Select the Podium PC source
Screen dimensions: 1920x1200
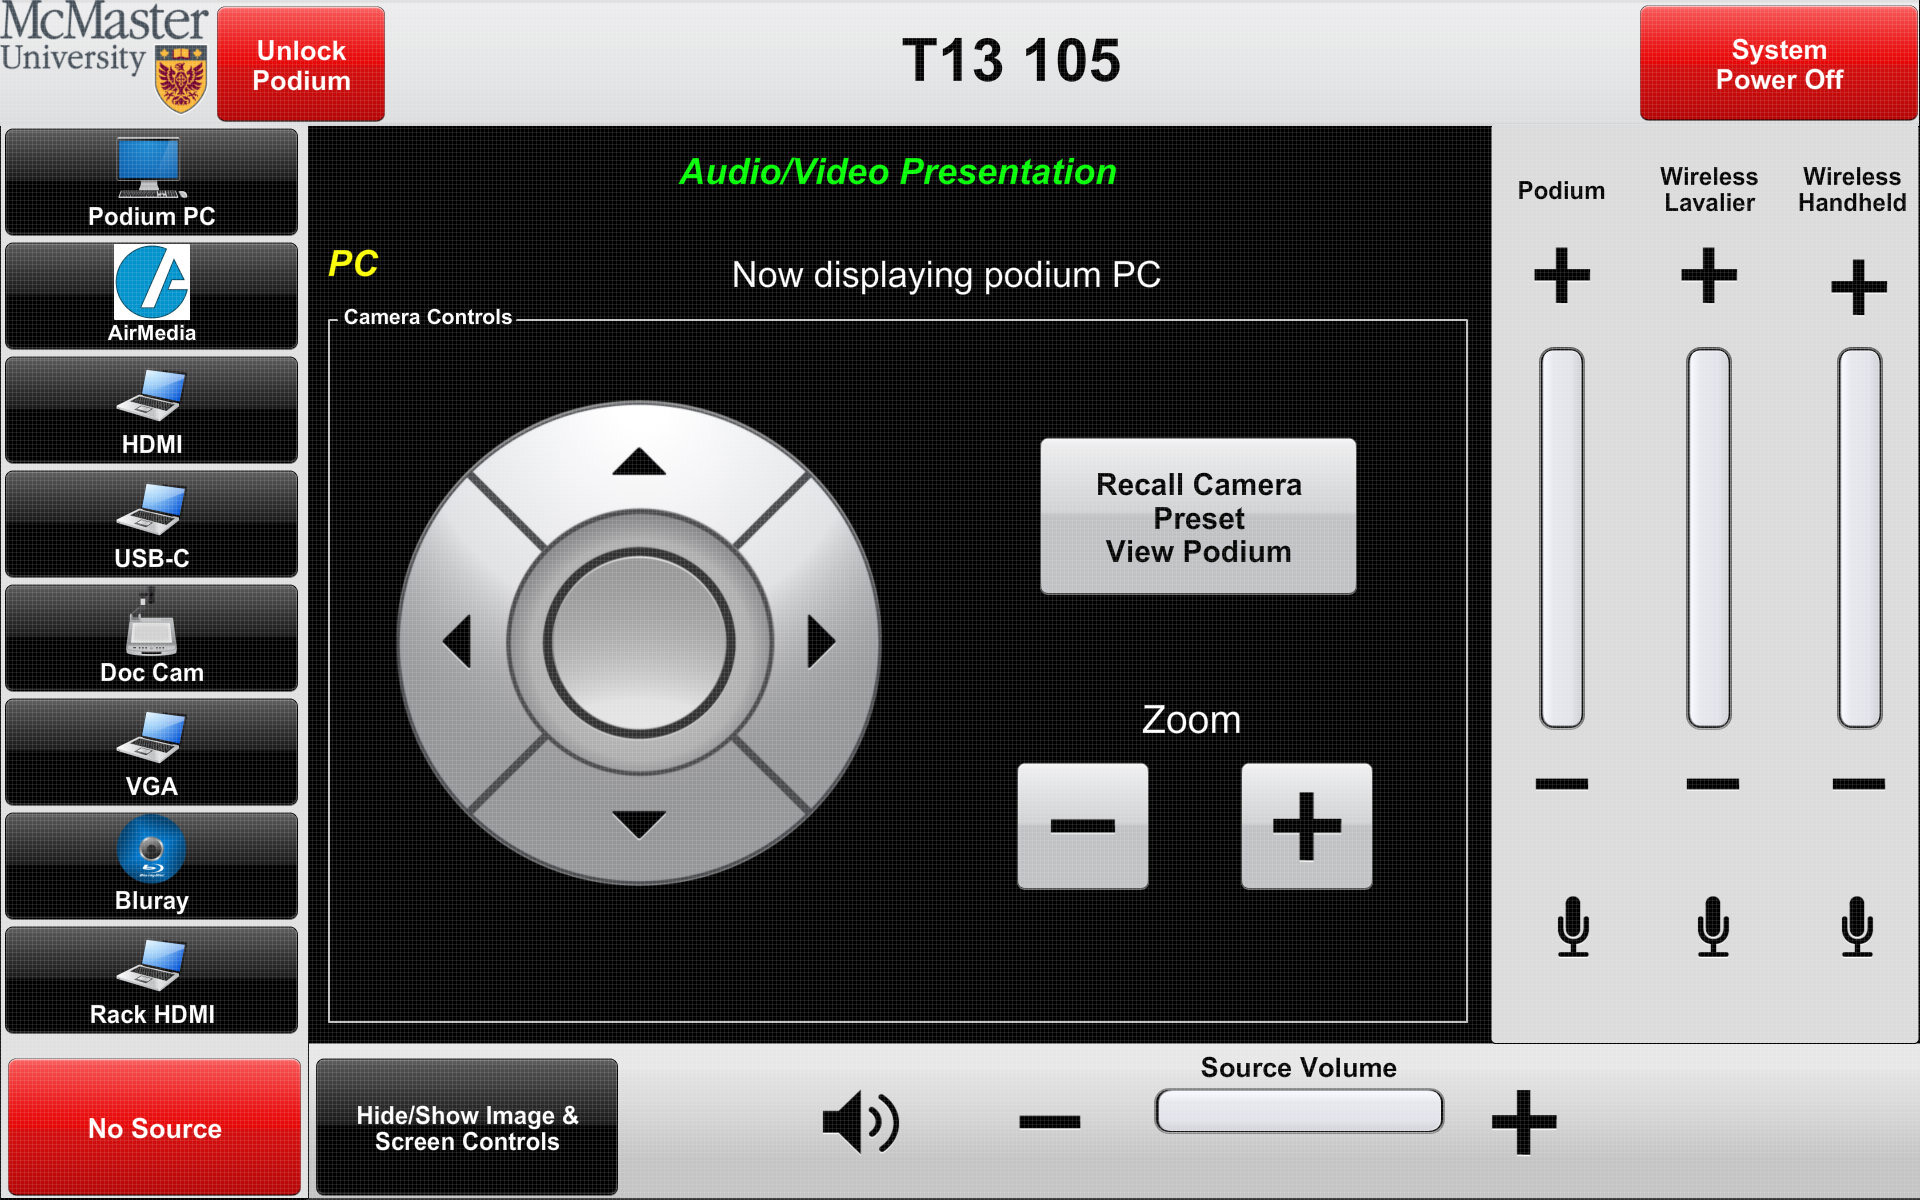click(x=151, y=182)
